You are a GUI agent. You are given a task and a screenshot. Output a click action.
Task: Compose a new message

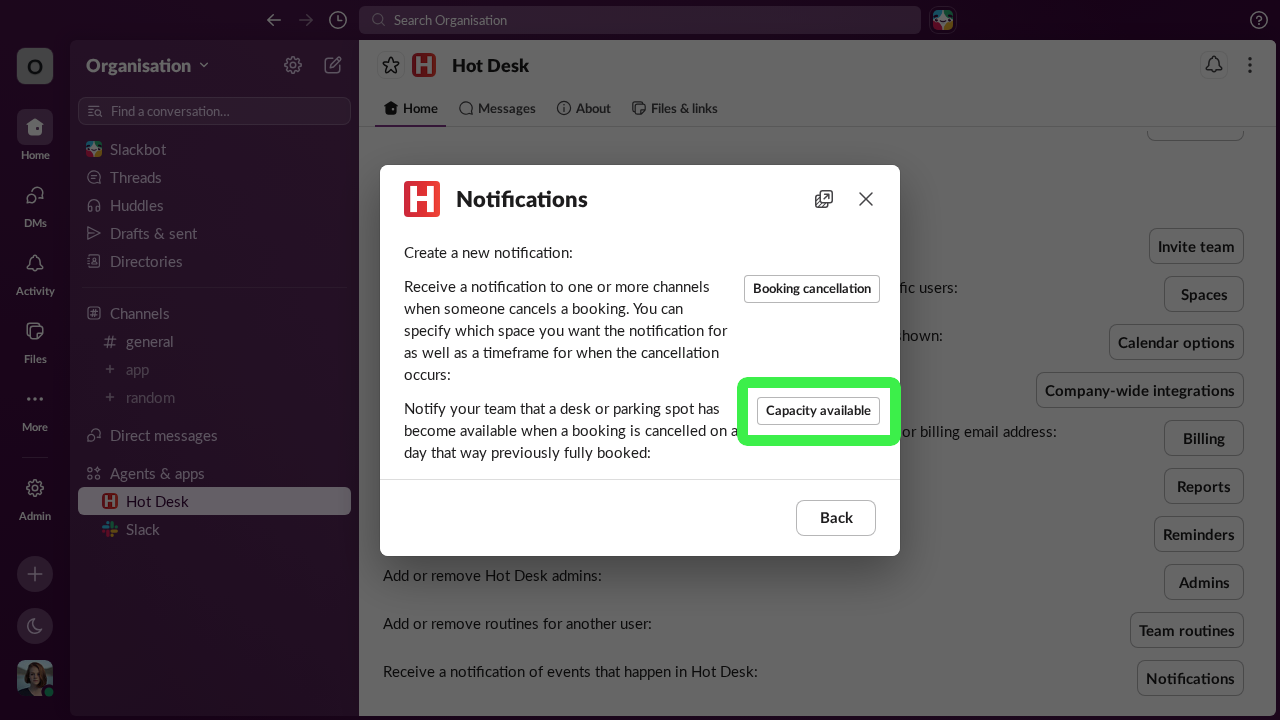(333, 65)
